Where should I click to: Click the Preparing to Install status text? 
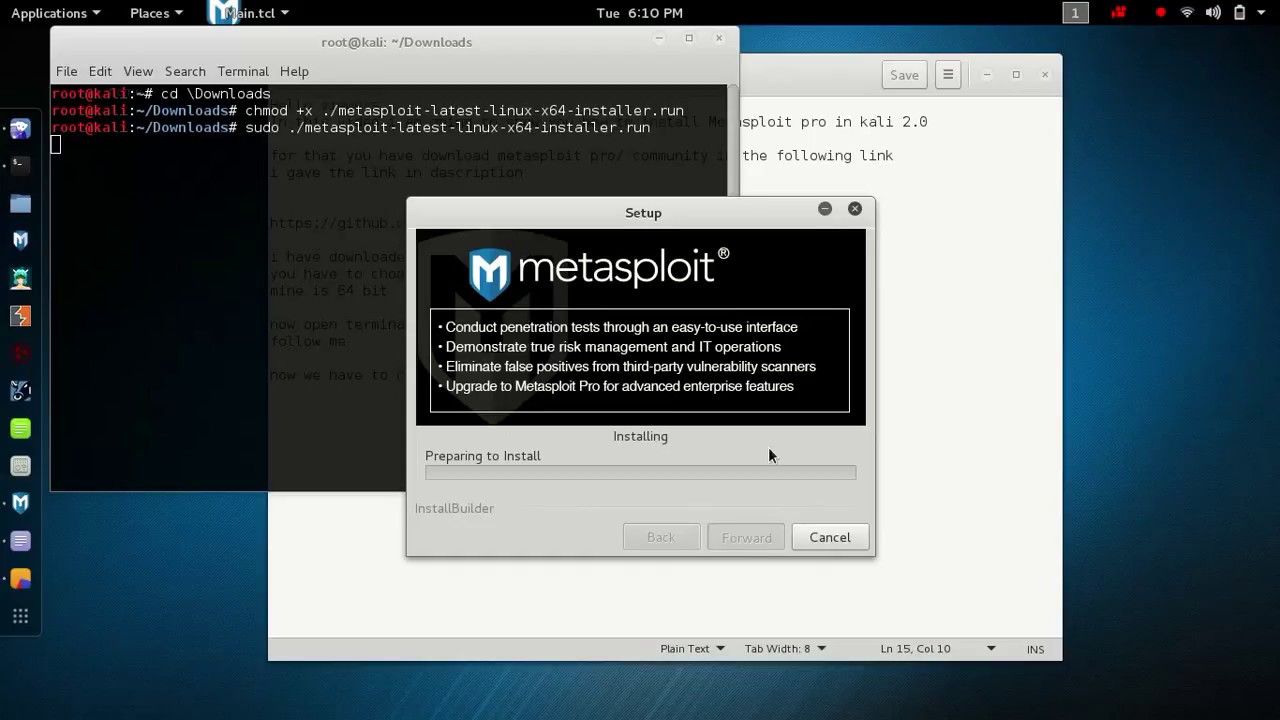coord(483,455)
